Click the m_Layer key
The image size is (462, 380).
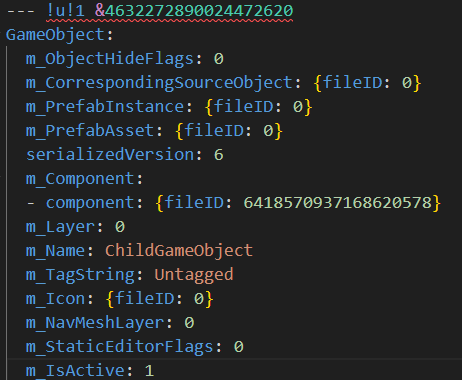point(60,227)
